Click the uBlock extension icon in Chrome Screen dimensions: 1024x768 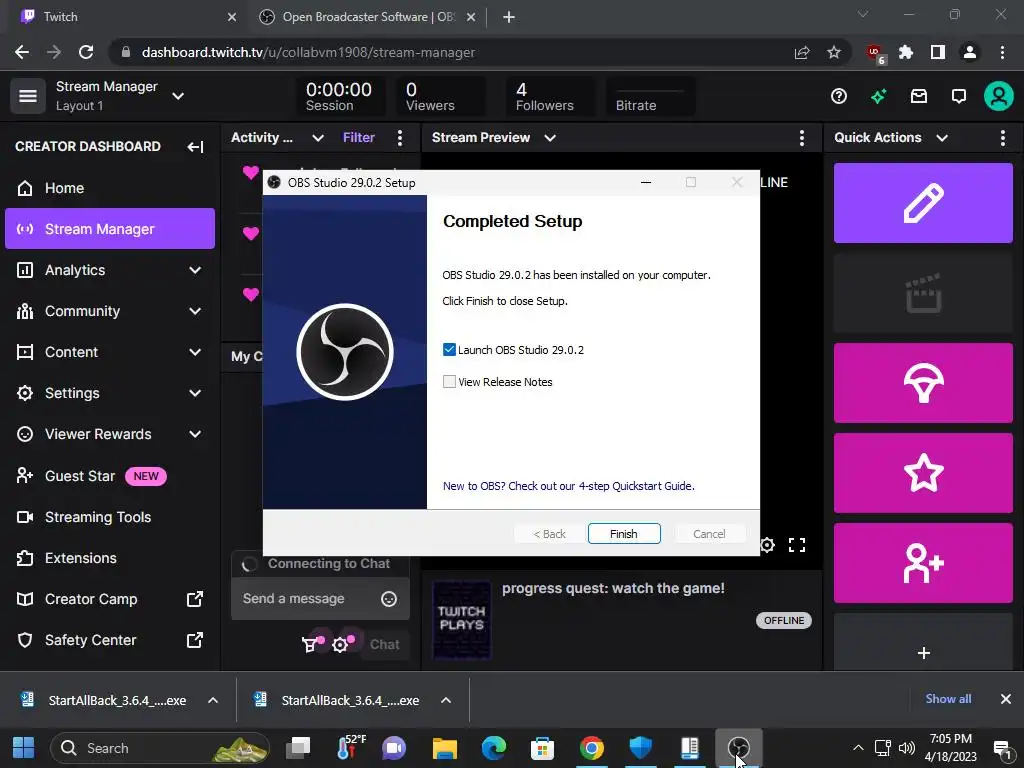[874, 53]
